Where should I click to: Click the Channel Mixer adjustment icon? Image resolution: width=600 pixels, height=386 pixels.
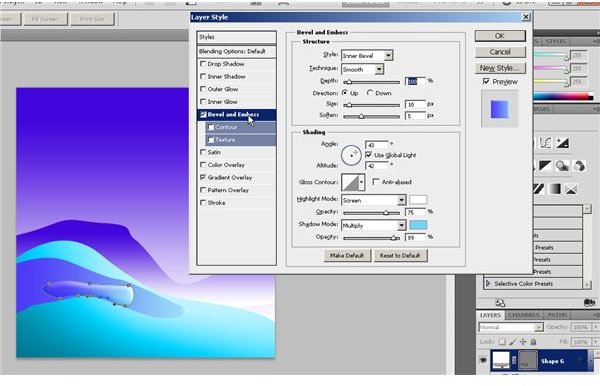click(x=579, y=166)
